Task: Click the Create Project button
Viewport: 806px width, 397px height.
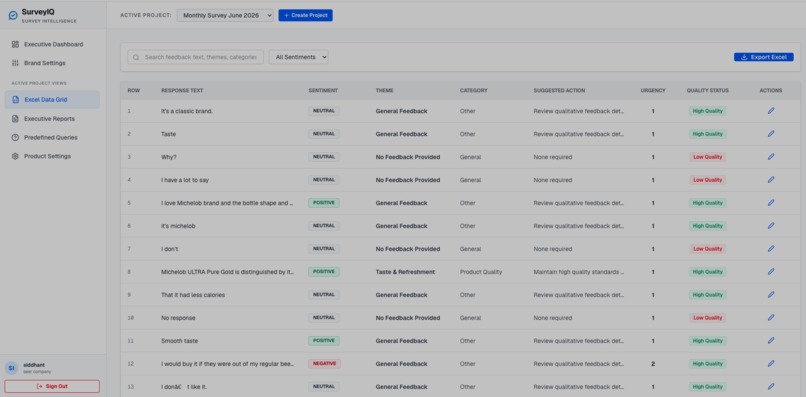Action: (x=305, y=15)
